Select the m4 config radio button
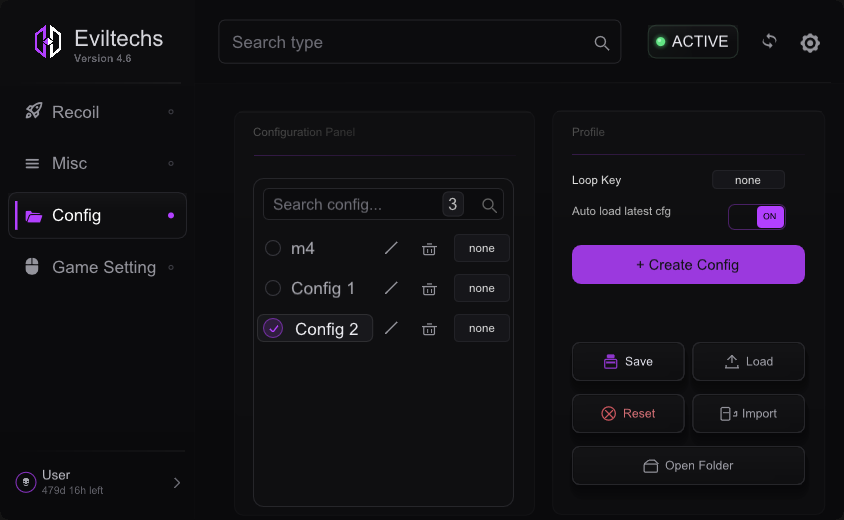844x520 pixels. pyautogui.click(x=273, y=248)
